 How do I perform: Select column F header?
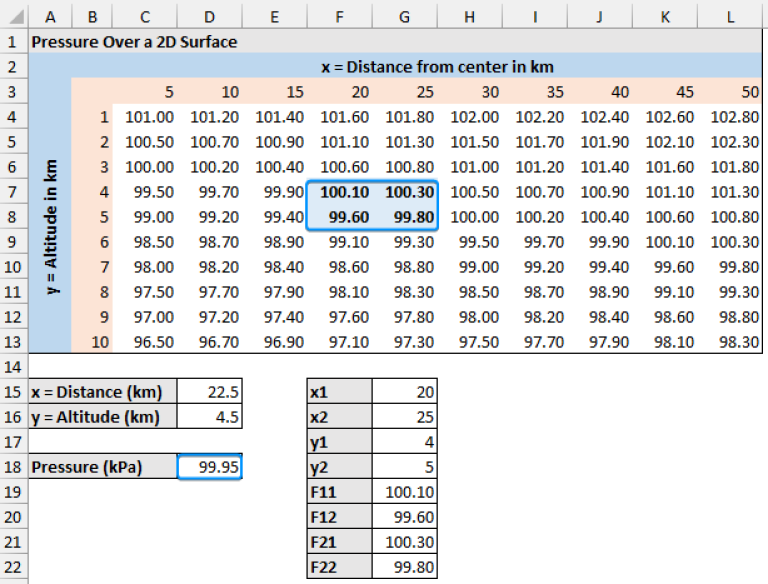click(x=339, y=17)
